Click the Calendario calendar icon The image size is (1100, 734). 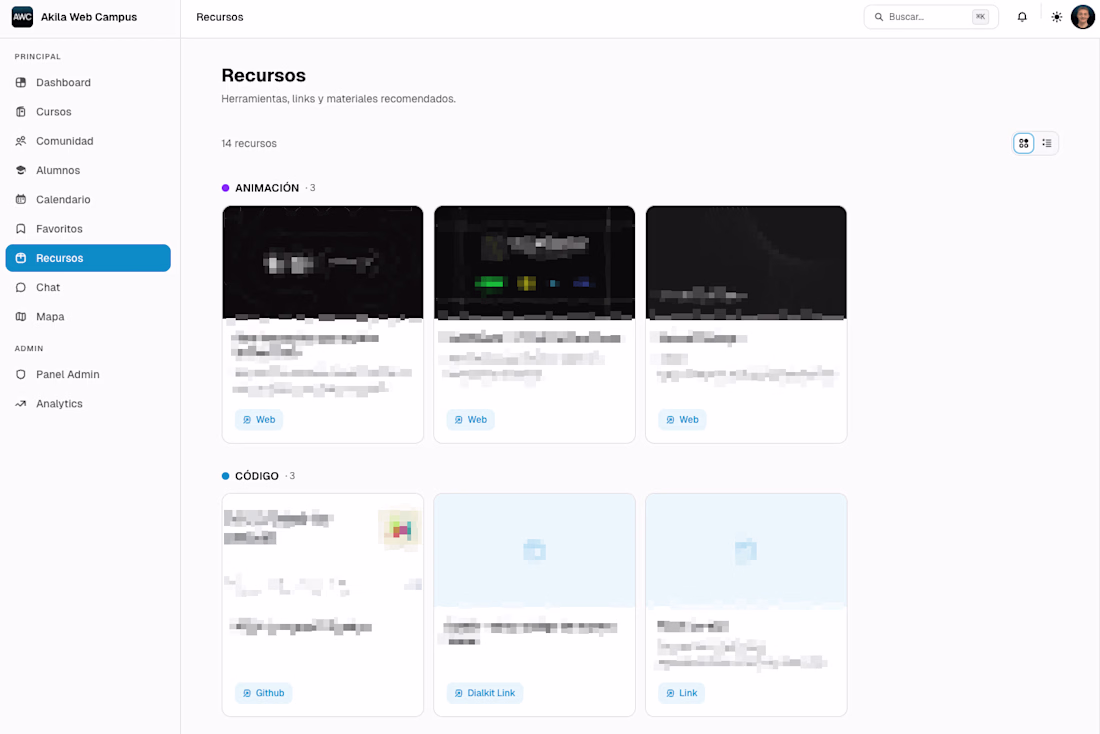point(21,199)
